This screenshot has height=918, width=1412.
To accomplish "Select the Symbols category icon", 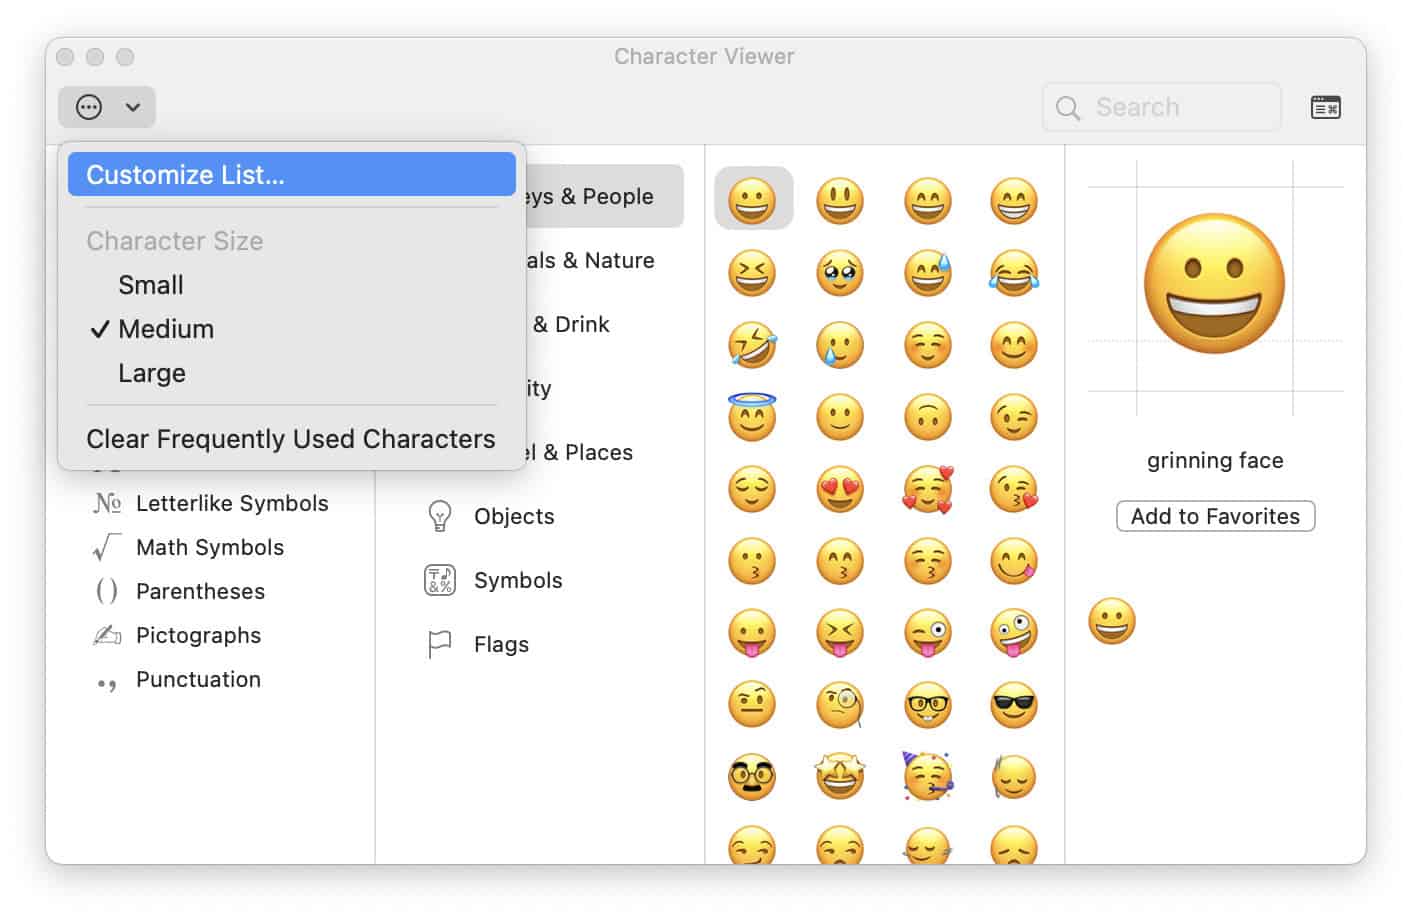I will [518, 580].
